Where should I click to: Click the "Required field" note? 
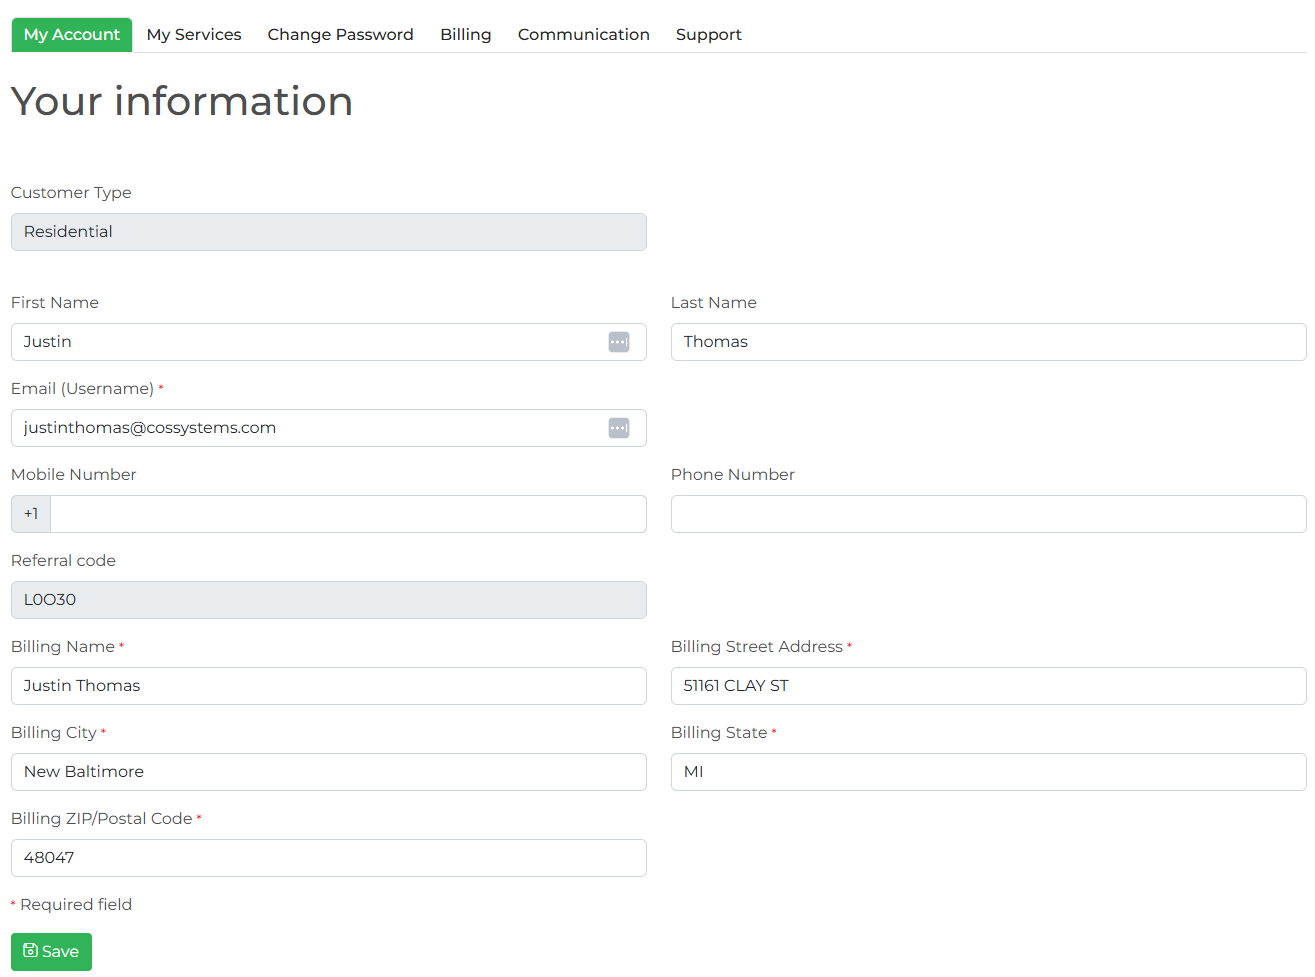[x=76, y=905]
